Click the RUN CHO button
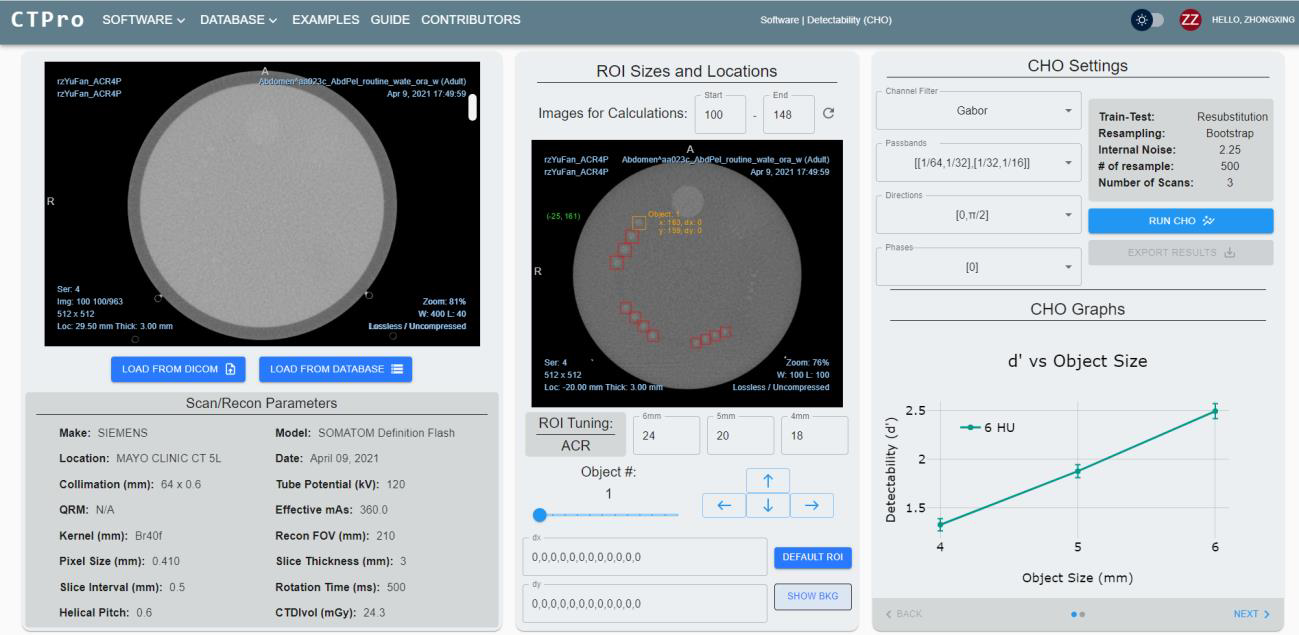 [1180, 221]
